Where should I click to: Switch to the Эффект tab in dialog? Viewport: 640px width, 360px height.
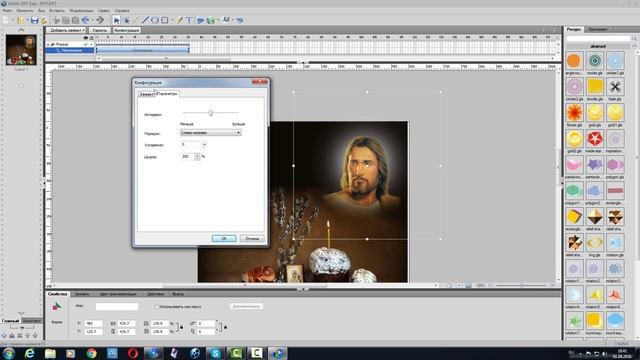pos(147,94)
